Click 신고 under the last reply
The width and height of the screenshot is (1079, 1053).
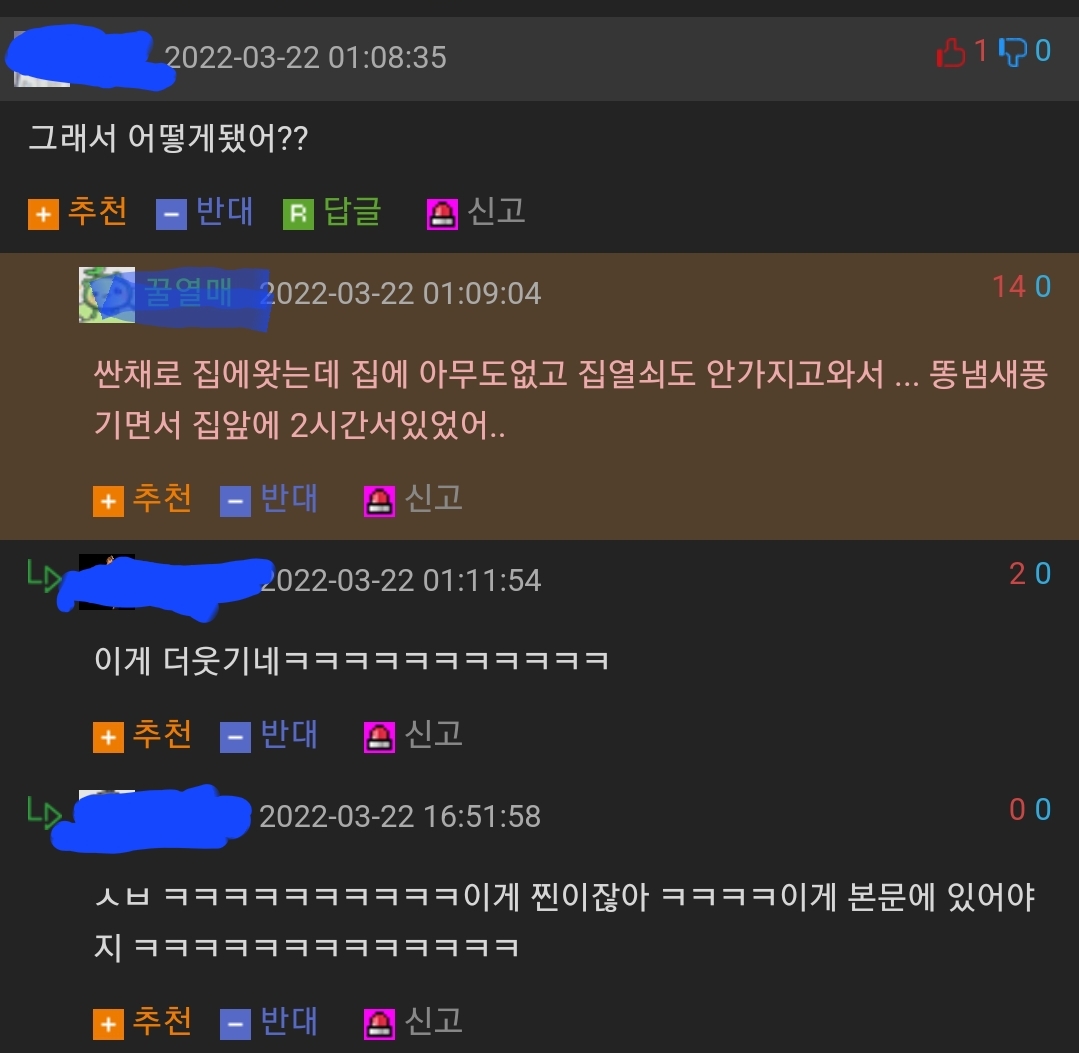pos(434,1021)
